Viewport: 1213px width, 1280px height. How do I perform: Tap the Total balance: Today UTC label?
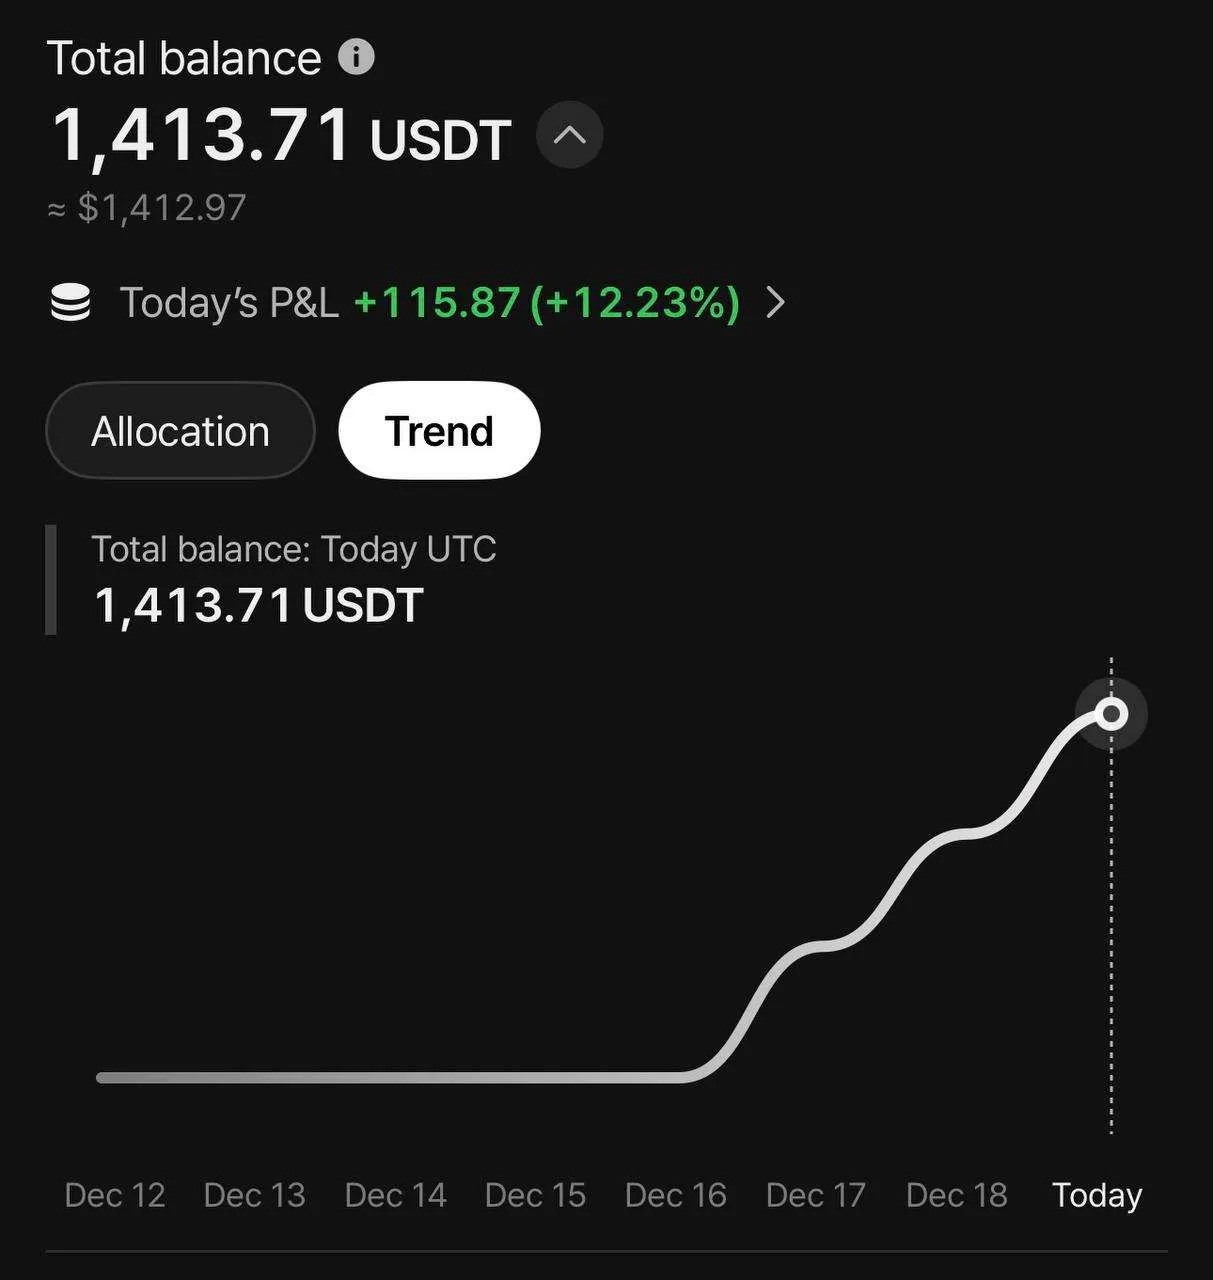tap(294, 549)
